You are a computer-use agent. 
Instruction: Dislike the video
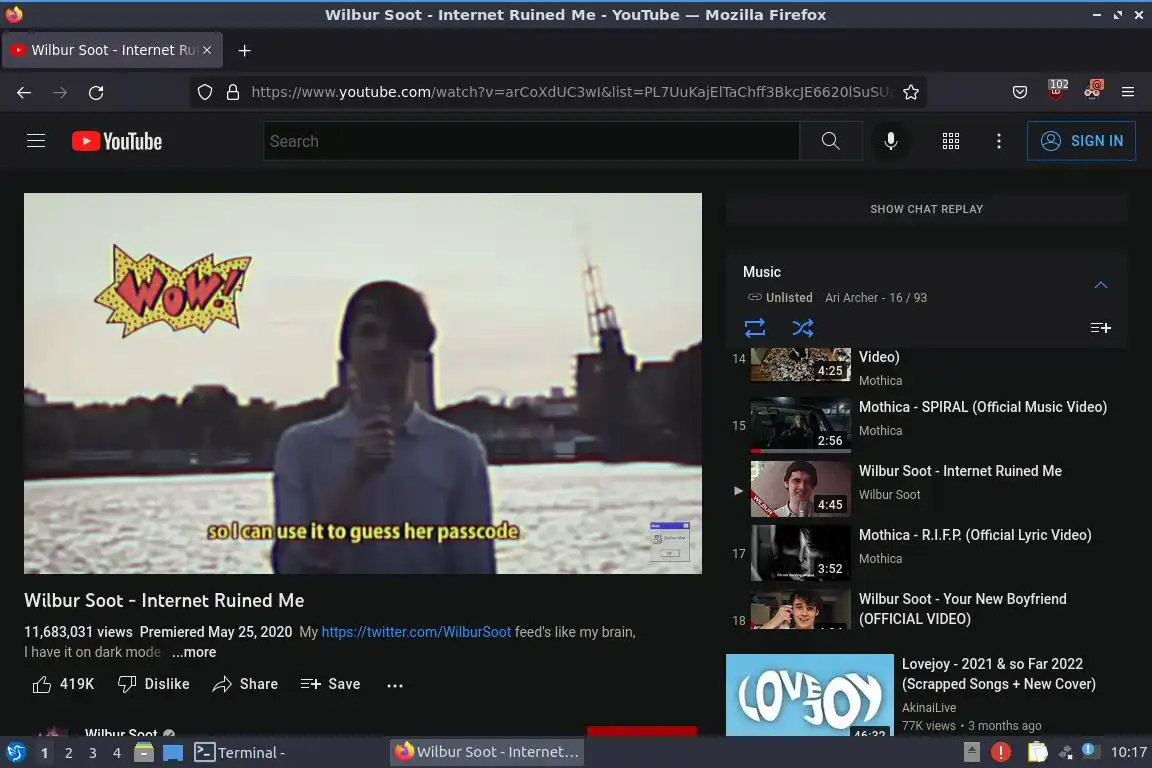click(154, 684)
